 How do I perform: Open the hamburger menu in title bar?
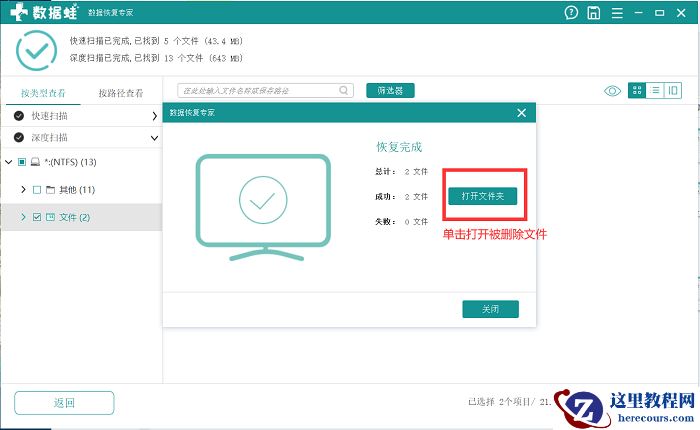(x=617, y=13)
